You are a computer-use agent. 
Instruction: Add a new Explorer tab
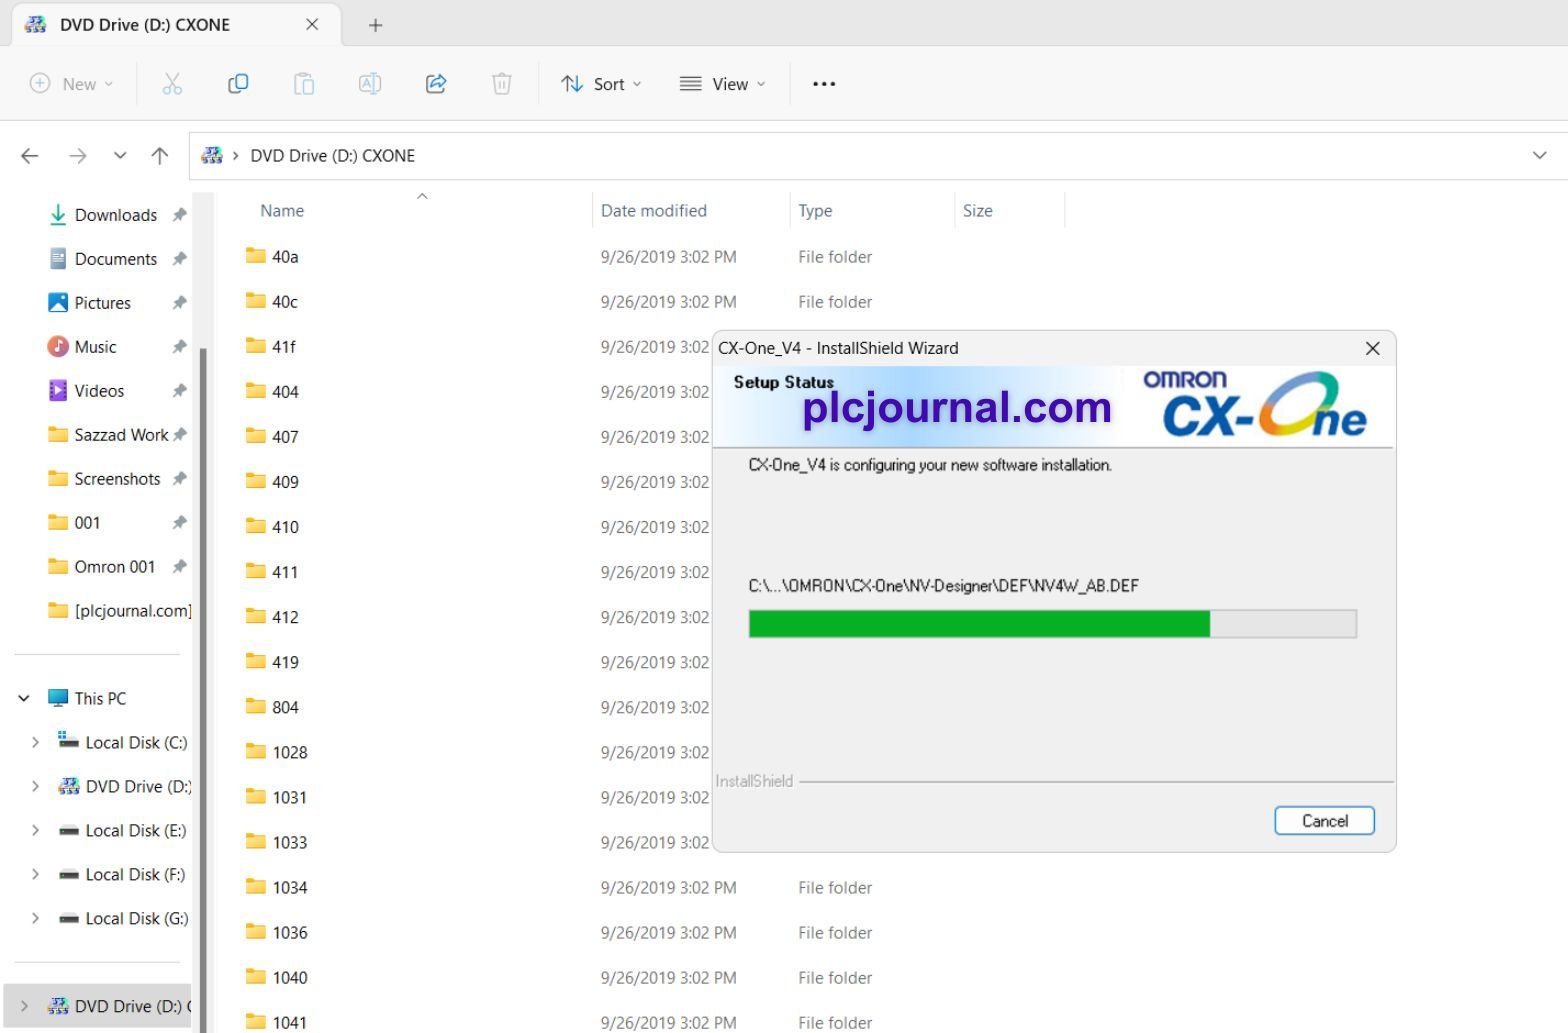375,25
